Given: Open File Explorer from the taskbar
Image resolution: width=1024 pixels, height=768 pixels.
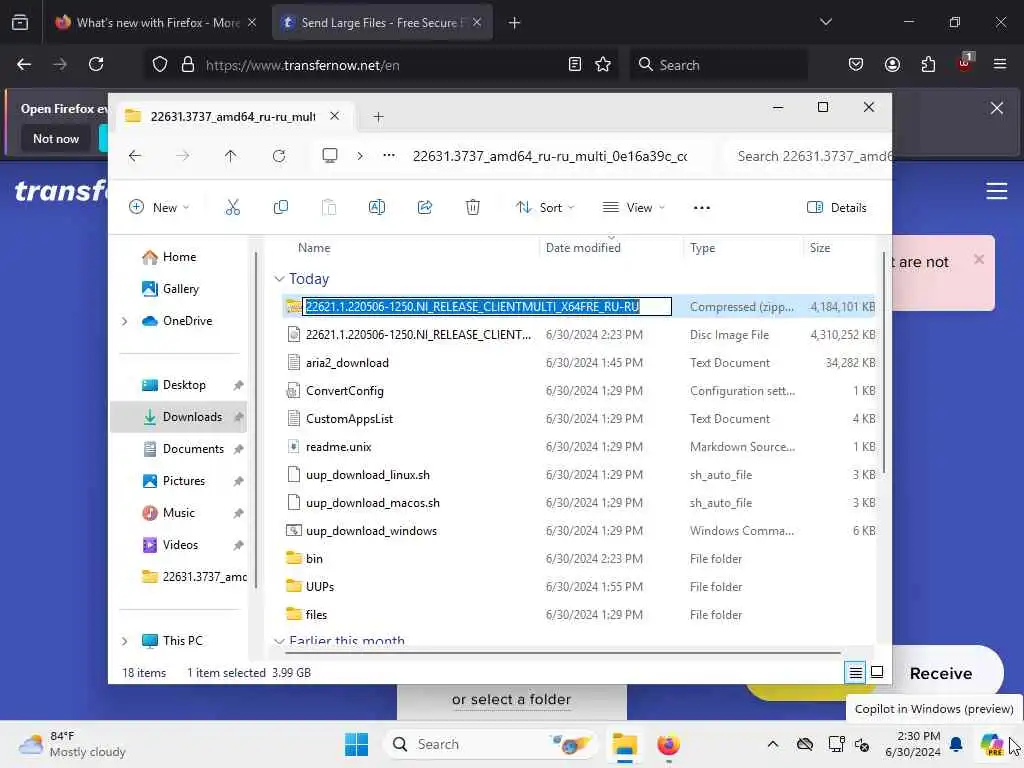Looking at the screenshot, I should [x=625, y=744].
